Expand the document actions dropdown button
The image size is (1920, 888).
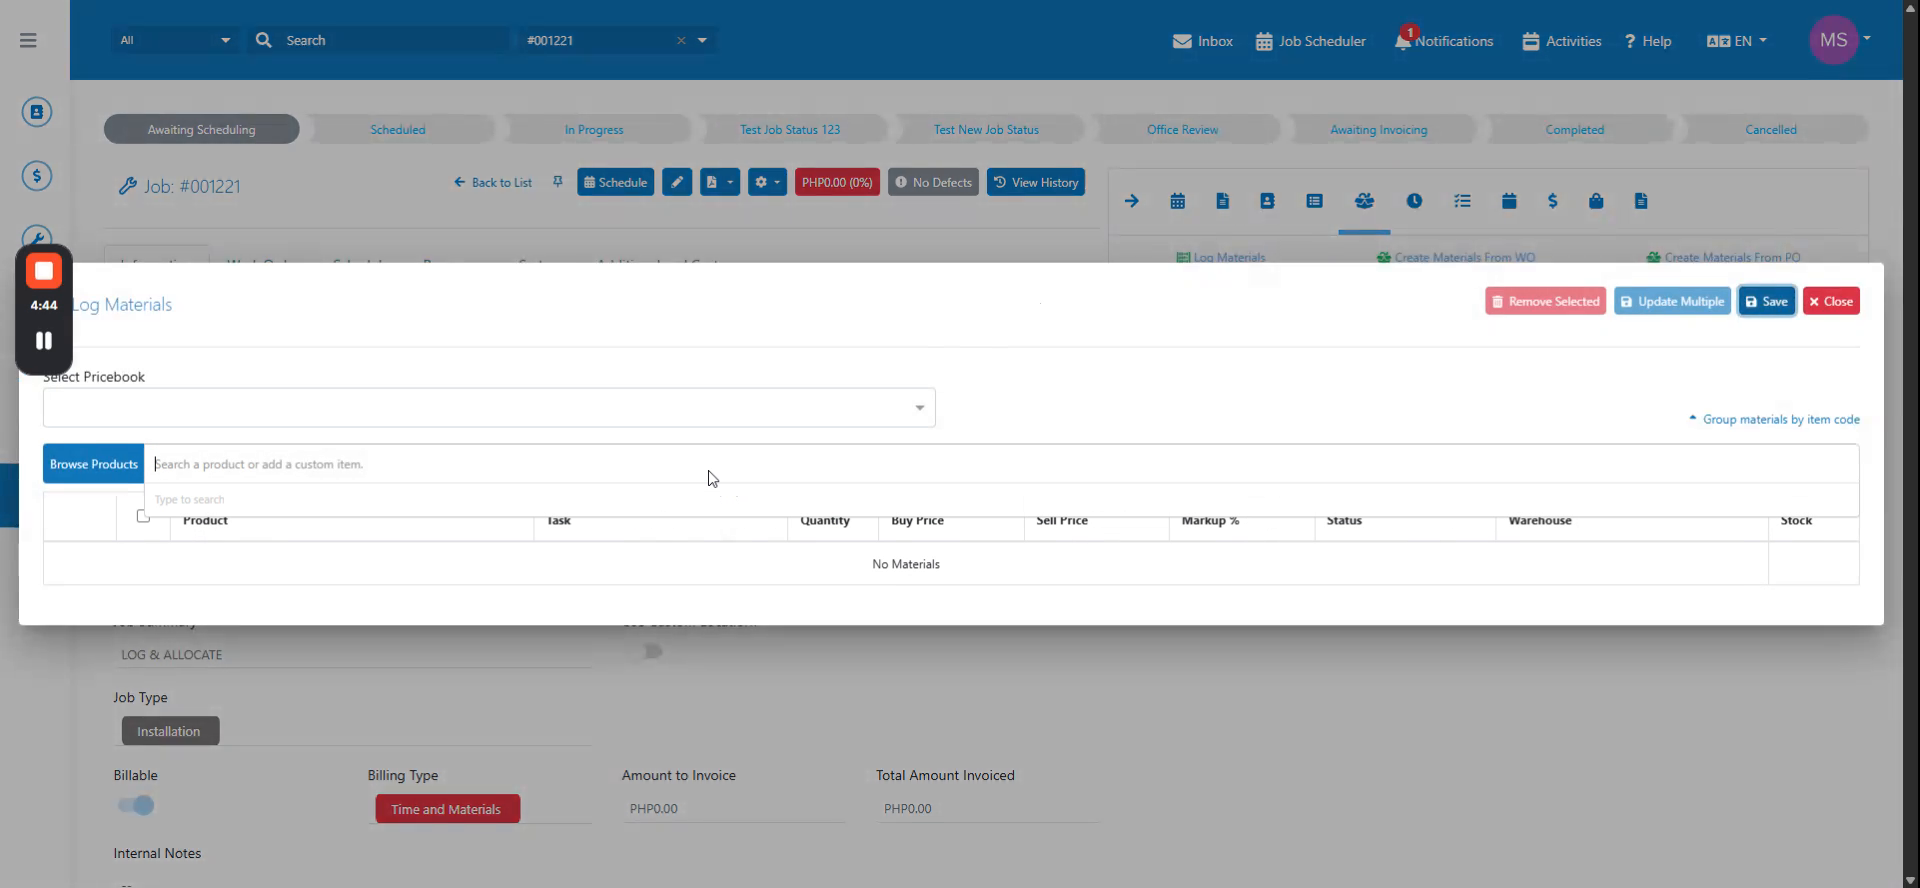click(x=720, y=182)
